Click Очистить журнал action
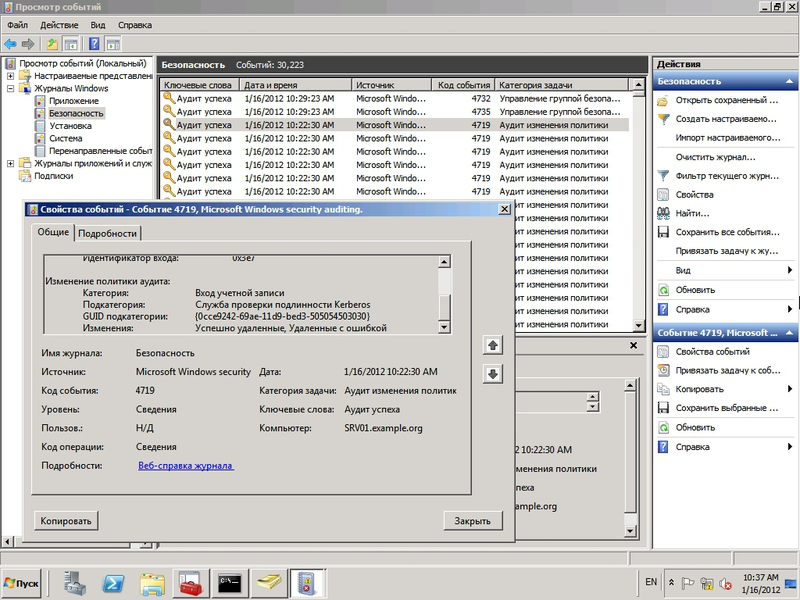Screen dimensions: 800x600 click(x=715, y=157)
